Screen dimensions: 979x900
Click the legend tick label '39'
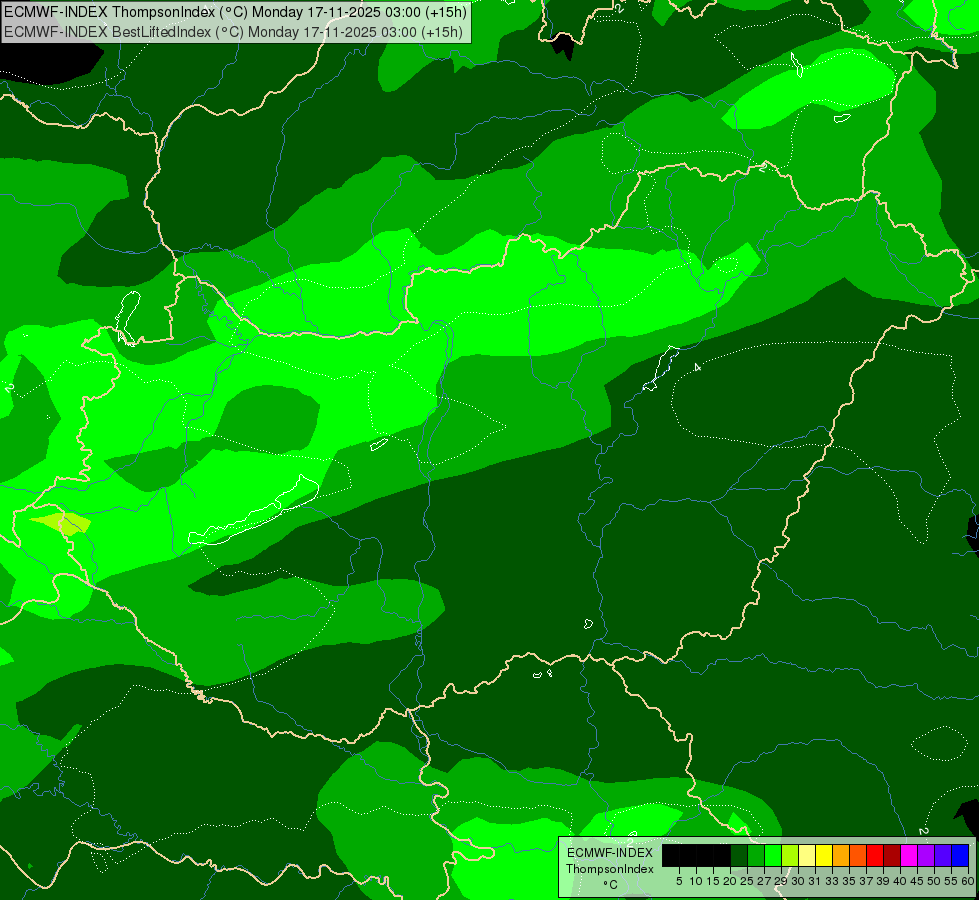[883, 881]
